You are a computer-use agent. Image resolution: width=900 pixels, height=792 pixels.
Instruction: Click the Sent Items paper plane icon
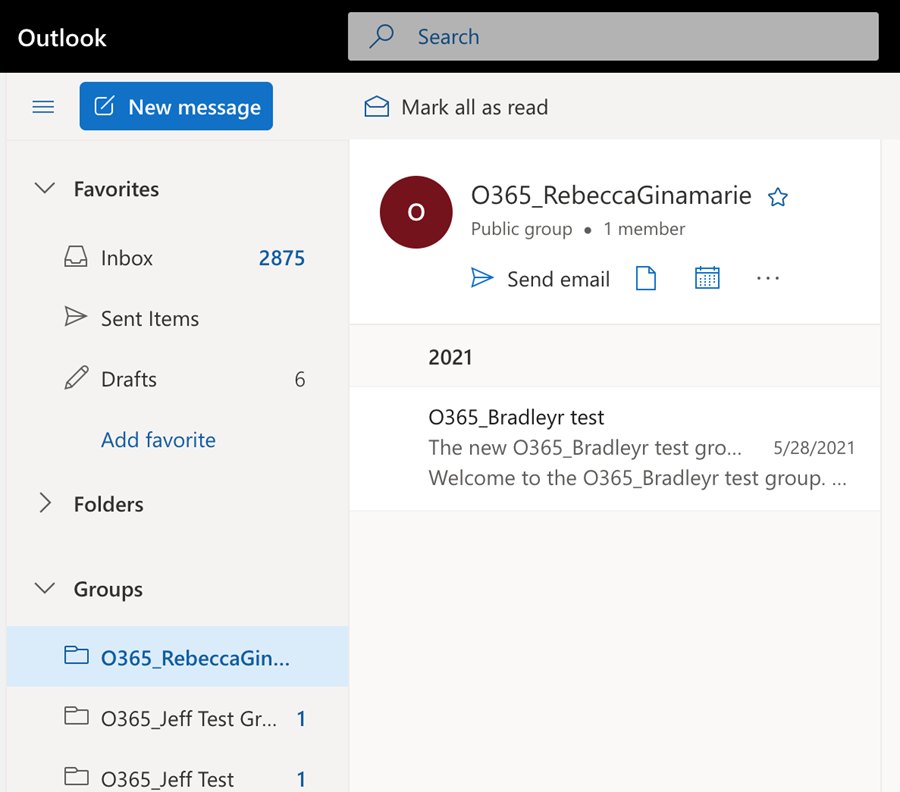(76, 317)
